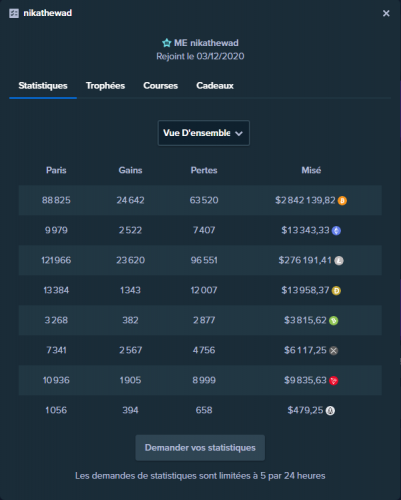Click the statistics request limit notice text
Image resolution: width=401 pixels, height=500 pixels.
pos(200,476)
